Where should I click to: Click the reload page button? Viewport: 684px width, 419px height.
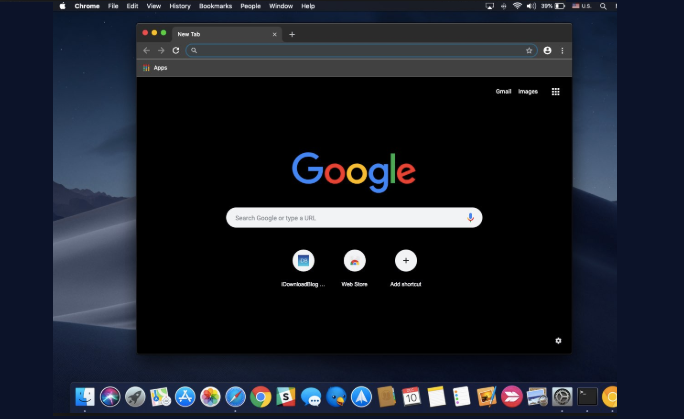[176, 50]
